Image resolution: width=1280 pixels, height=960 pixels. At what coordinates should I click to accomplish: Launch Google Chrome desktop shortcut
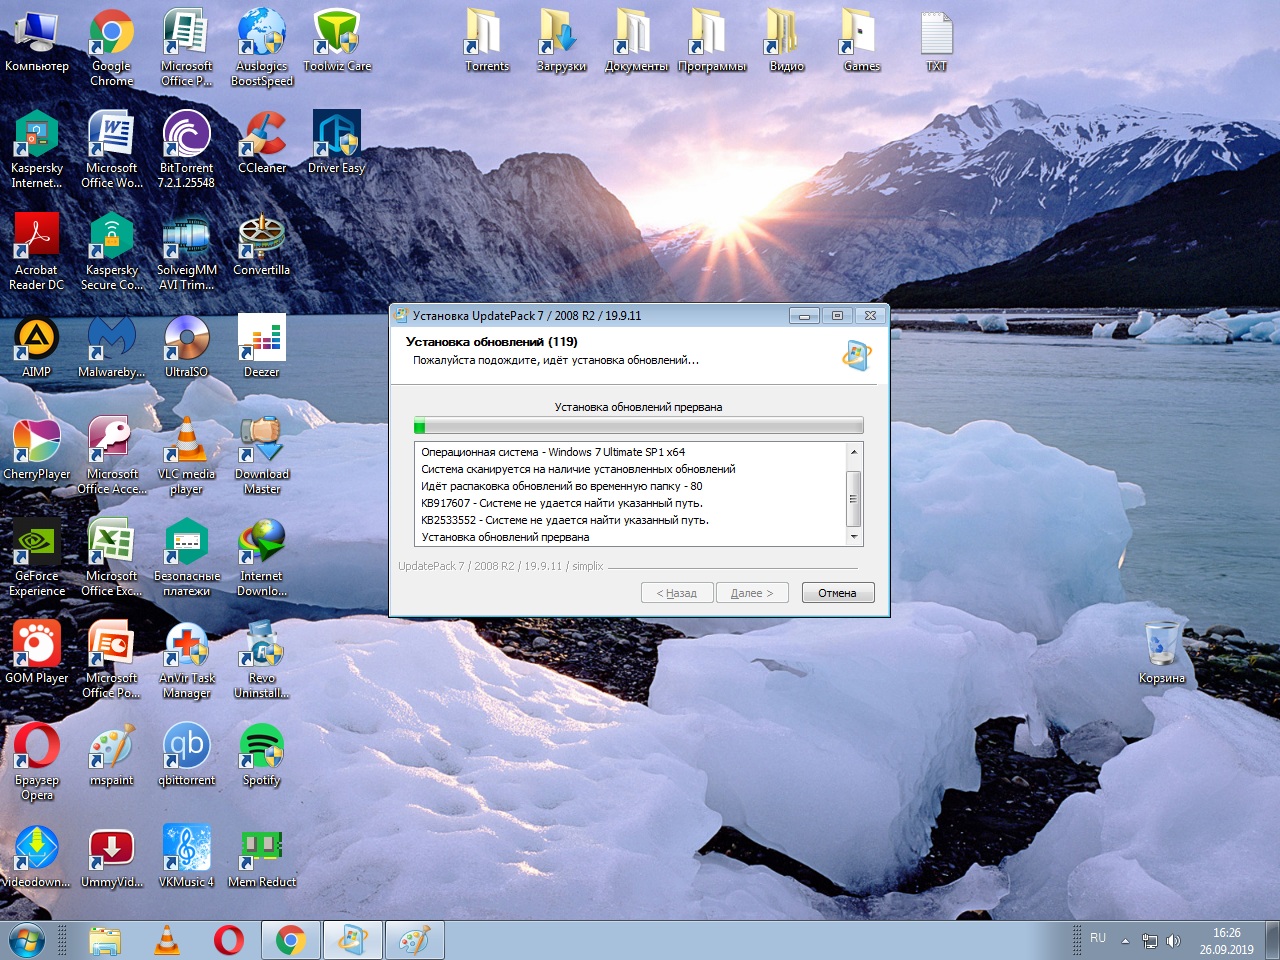[112, 48]
